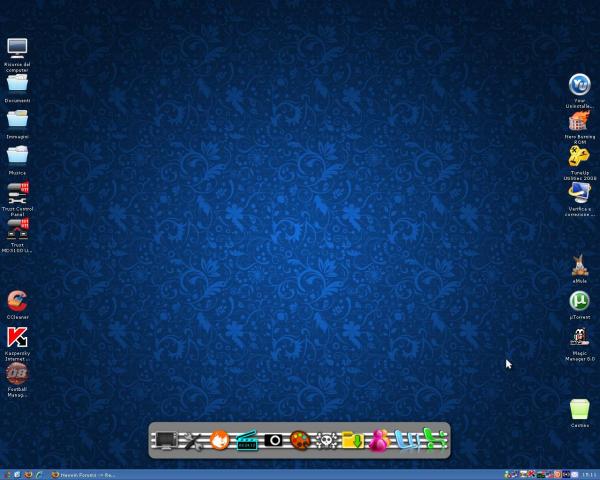Open Verifica e correzione shortcut
Screen dimensions: 600x480
tap(579, 199)
